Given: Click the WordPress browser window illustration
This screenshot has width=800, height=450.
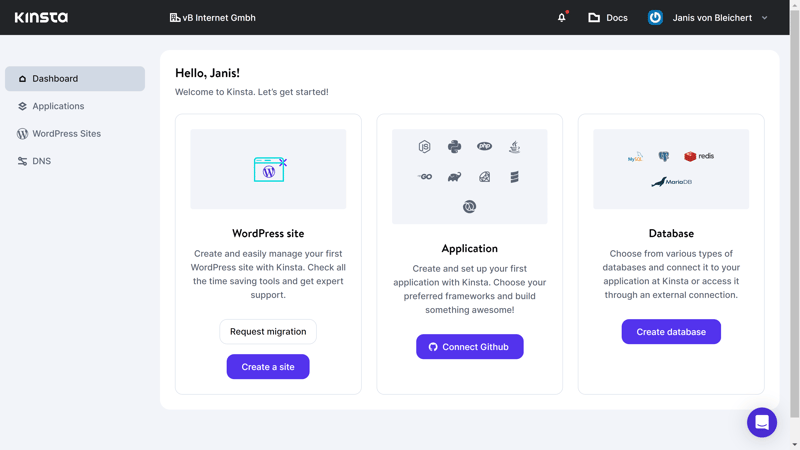Looking at the screenshot, I should [270, 169].
